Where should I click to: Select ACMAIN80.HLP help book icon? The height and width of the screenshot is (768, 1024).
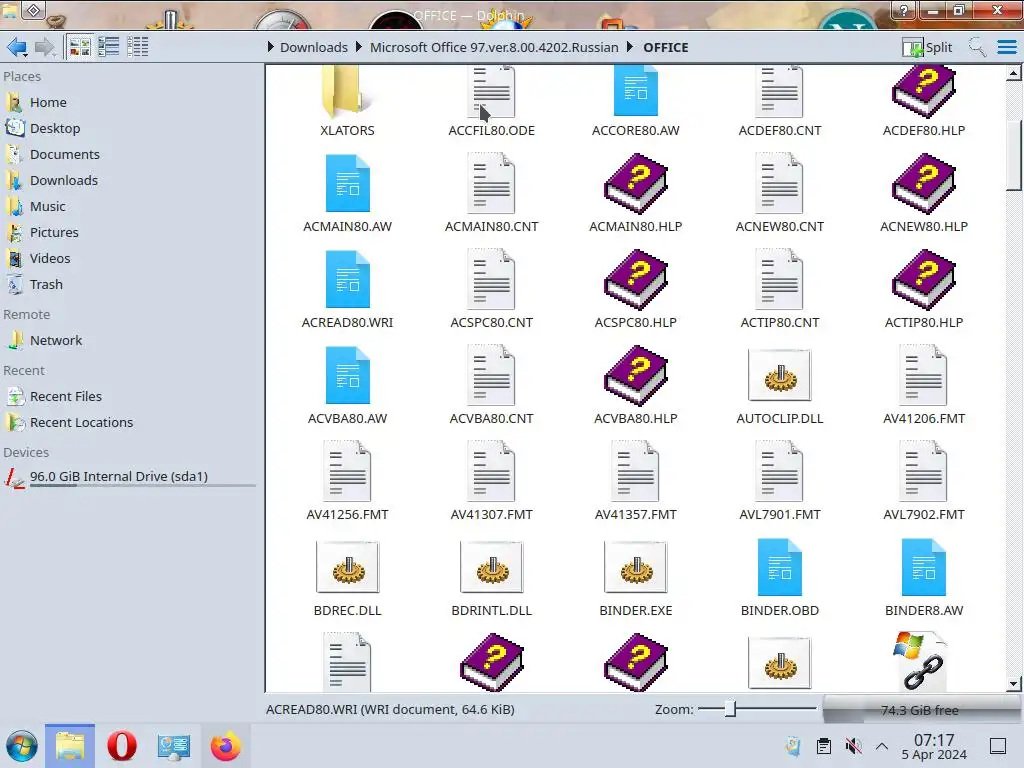coord(636,184)
